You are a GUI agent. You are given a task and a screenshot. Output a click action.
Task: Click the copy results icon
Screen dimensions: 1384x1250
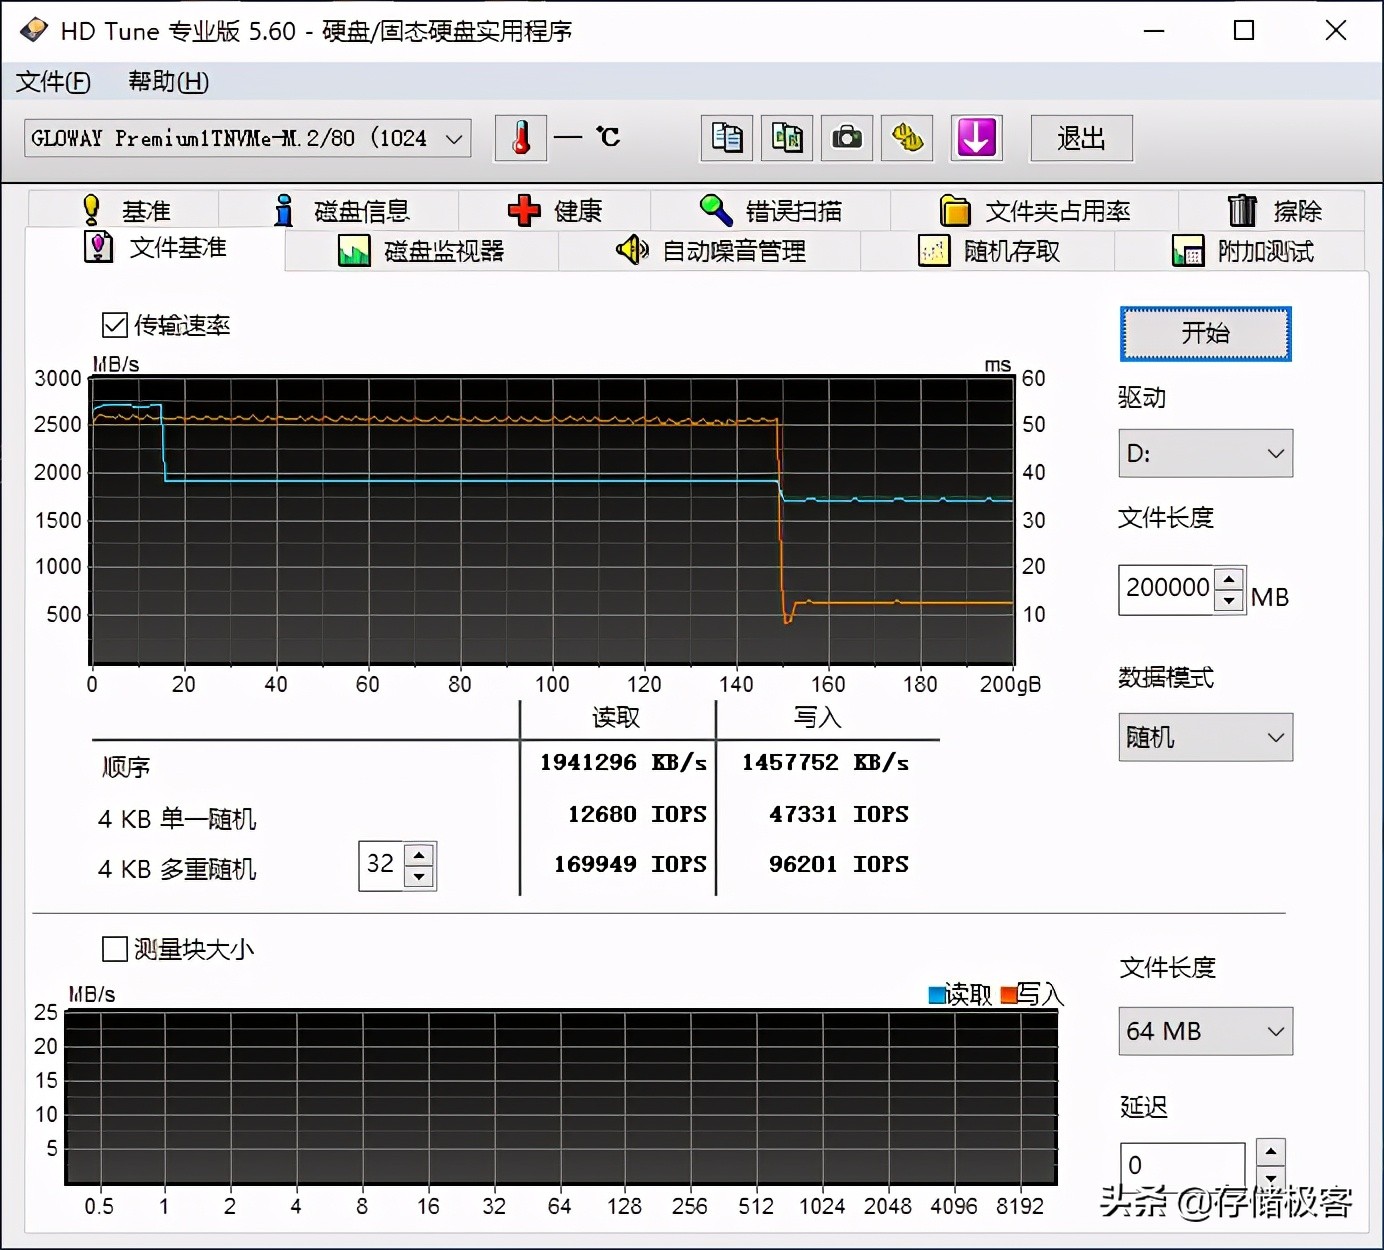[726, 138]
